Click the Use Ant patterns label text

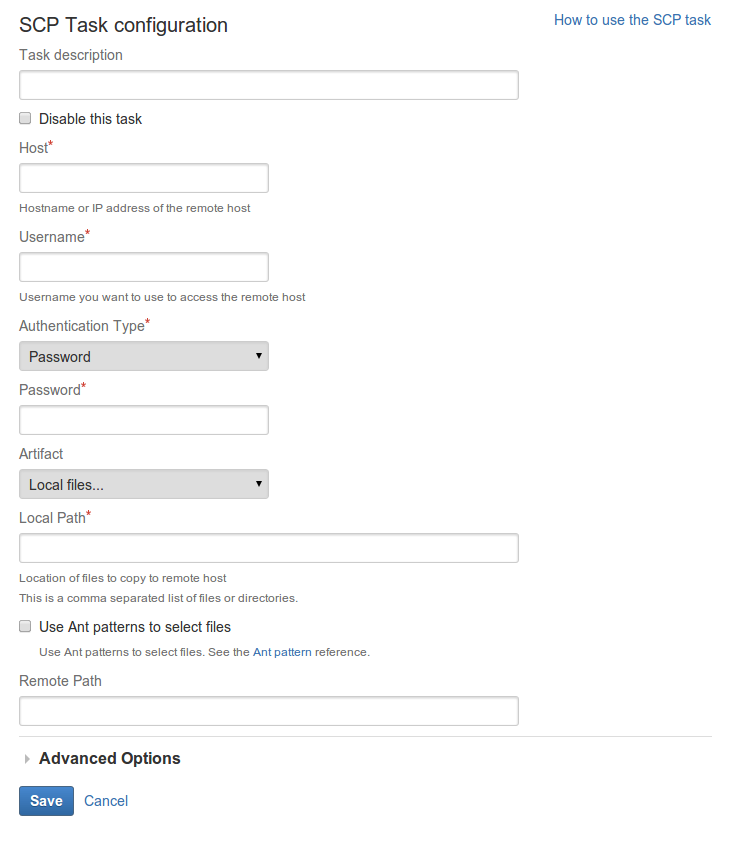pos(135,626)
